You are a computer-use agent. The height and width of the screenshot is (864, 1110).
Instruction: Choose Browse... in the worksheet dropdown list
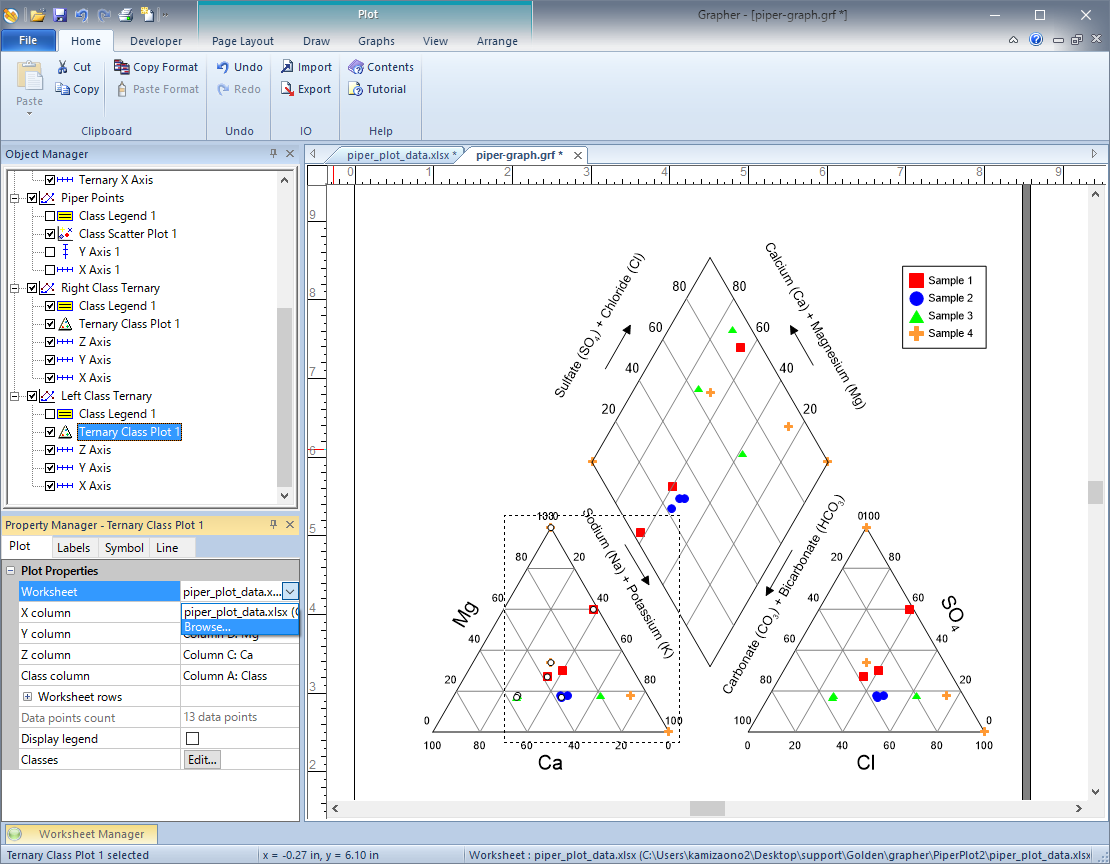click(240, 627)
